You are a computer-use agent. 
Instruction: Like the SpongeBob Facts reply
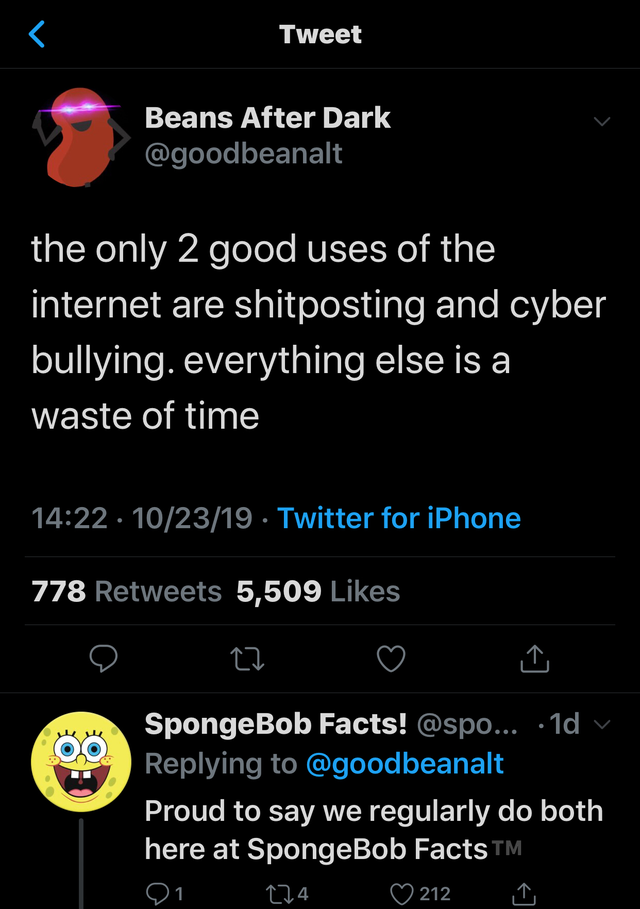(405, 893)
